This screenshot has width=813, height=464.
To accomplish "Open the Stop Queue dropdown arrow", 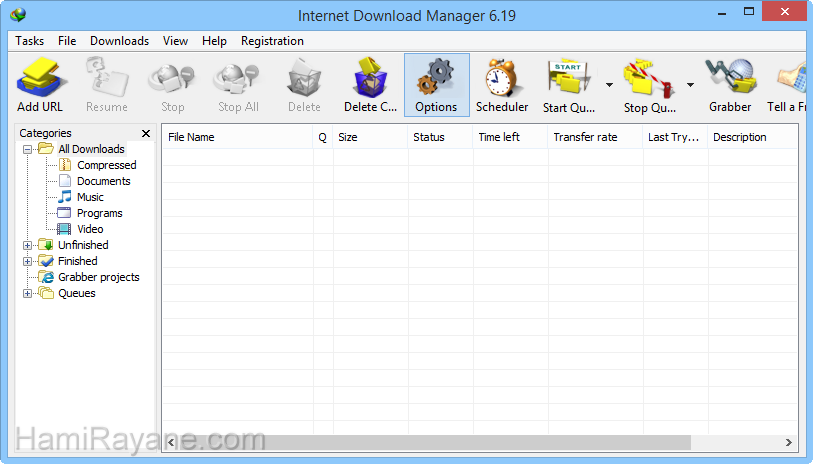I will pyautogui.click(x=690, y=85).
